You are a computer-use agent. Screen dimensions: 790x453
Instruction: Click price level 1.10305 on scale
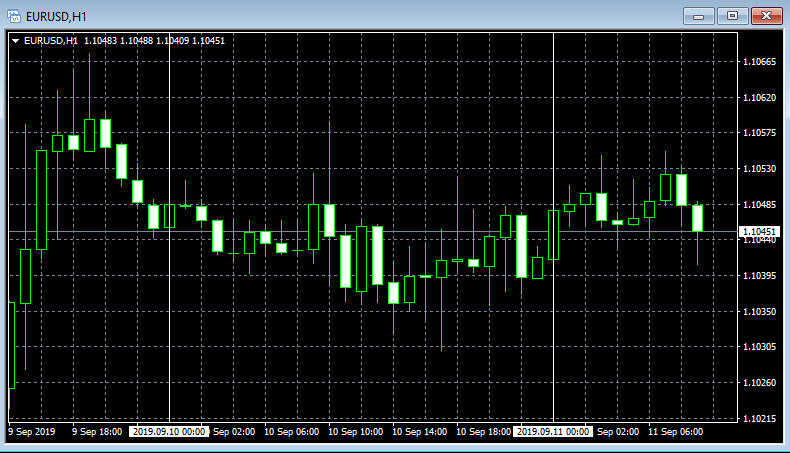[759, 347]
